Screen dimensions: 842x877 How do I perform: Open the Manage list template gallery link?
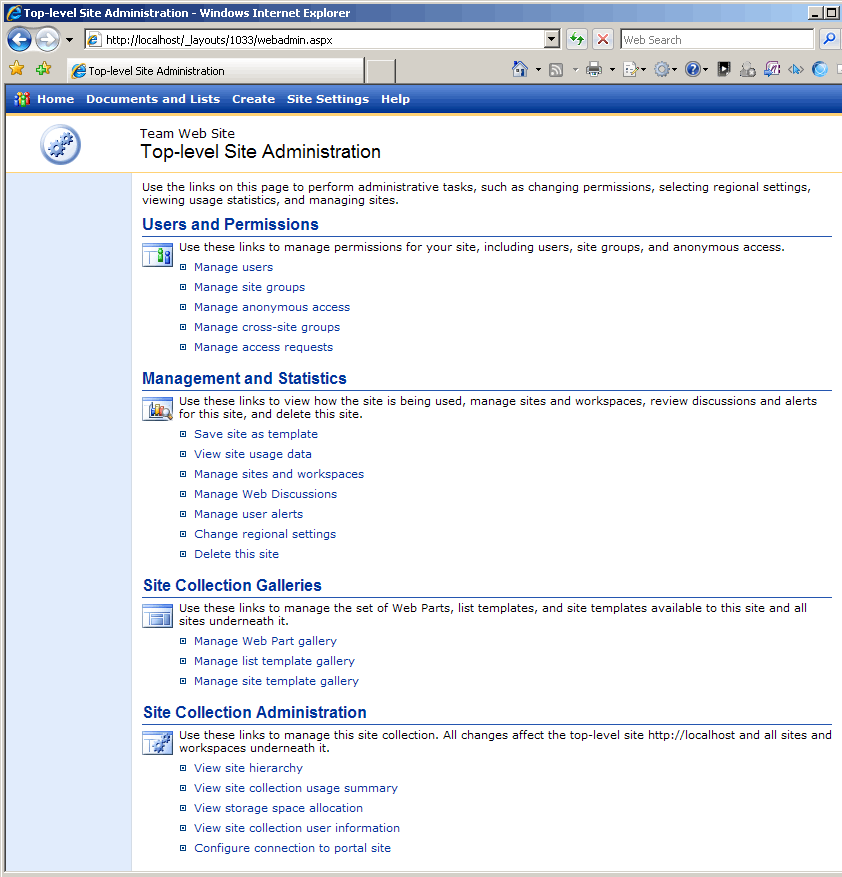click(274, 661)
